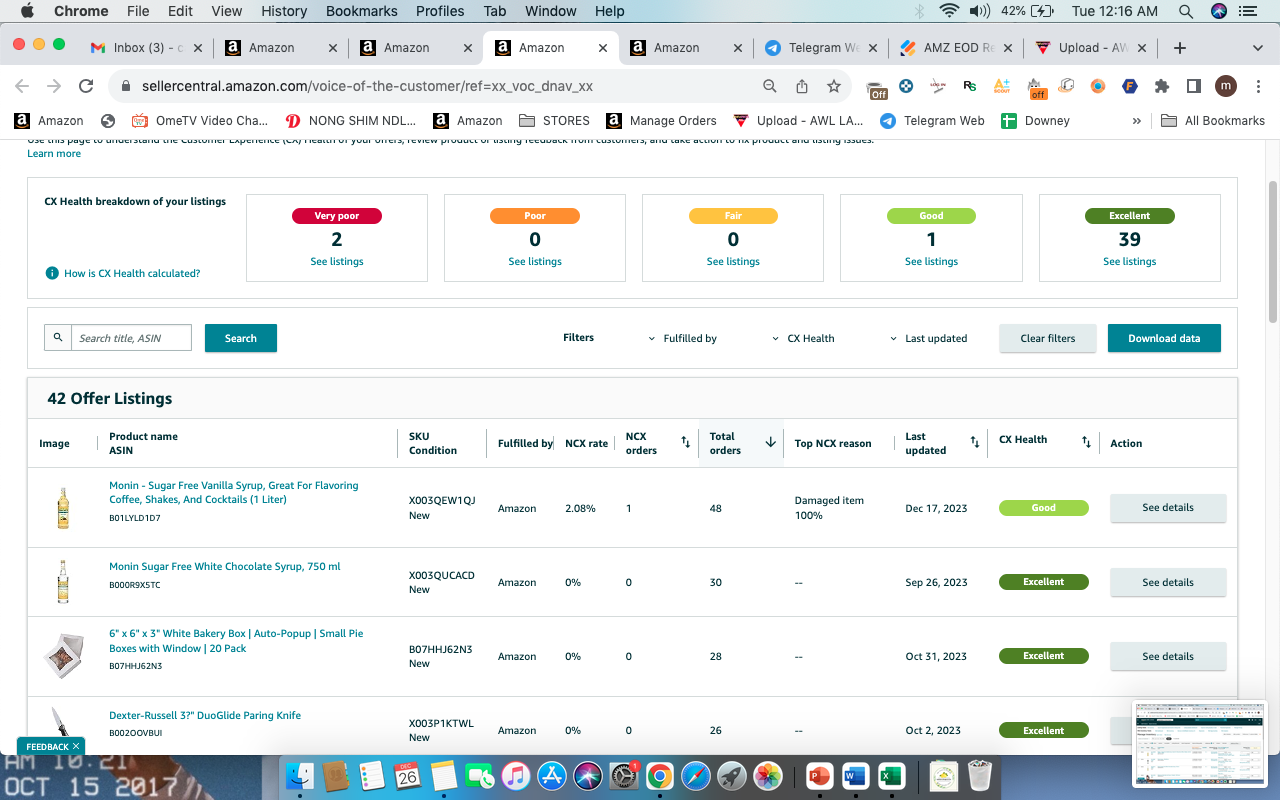Click the screenshot preview thumbnail at bottom right
This screenshot has width=1280, height=800.
tap(1201, 744)
